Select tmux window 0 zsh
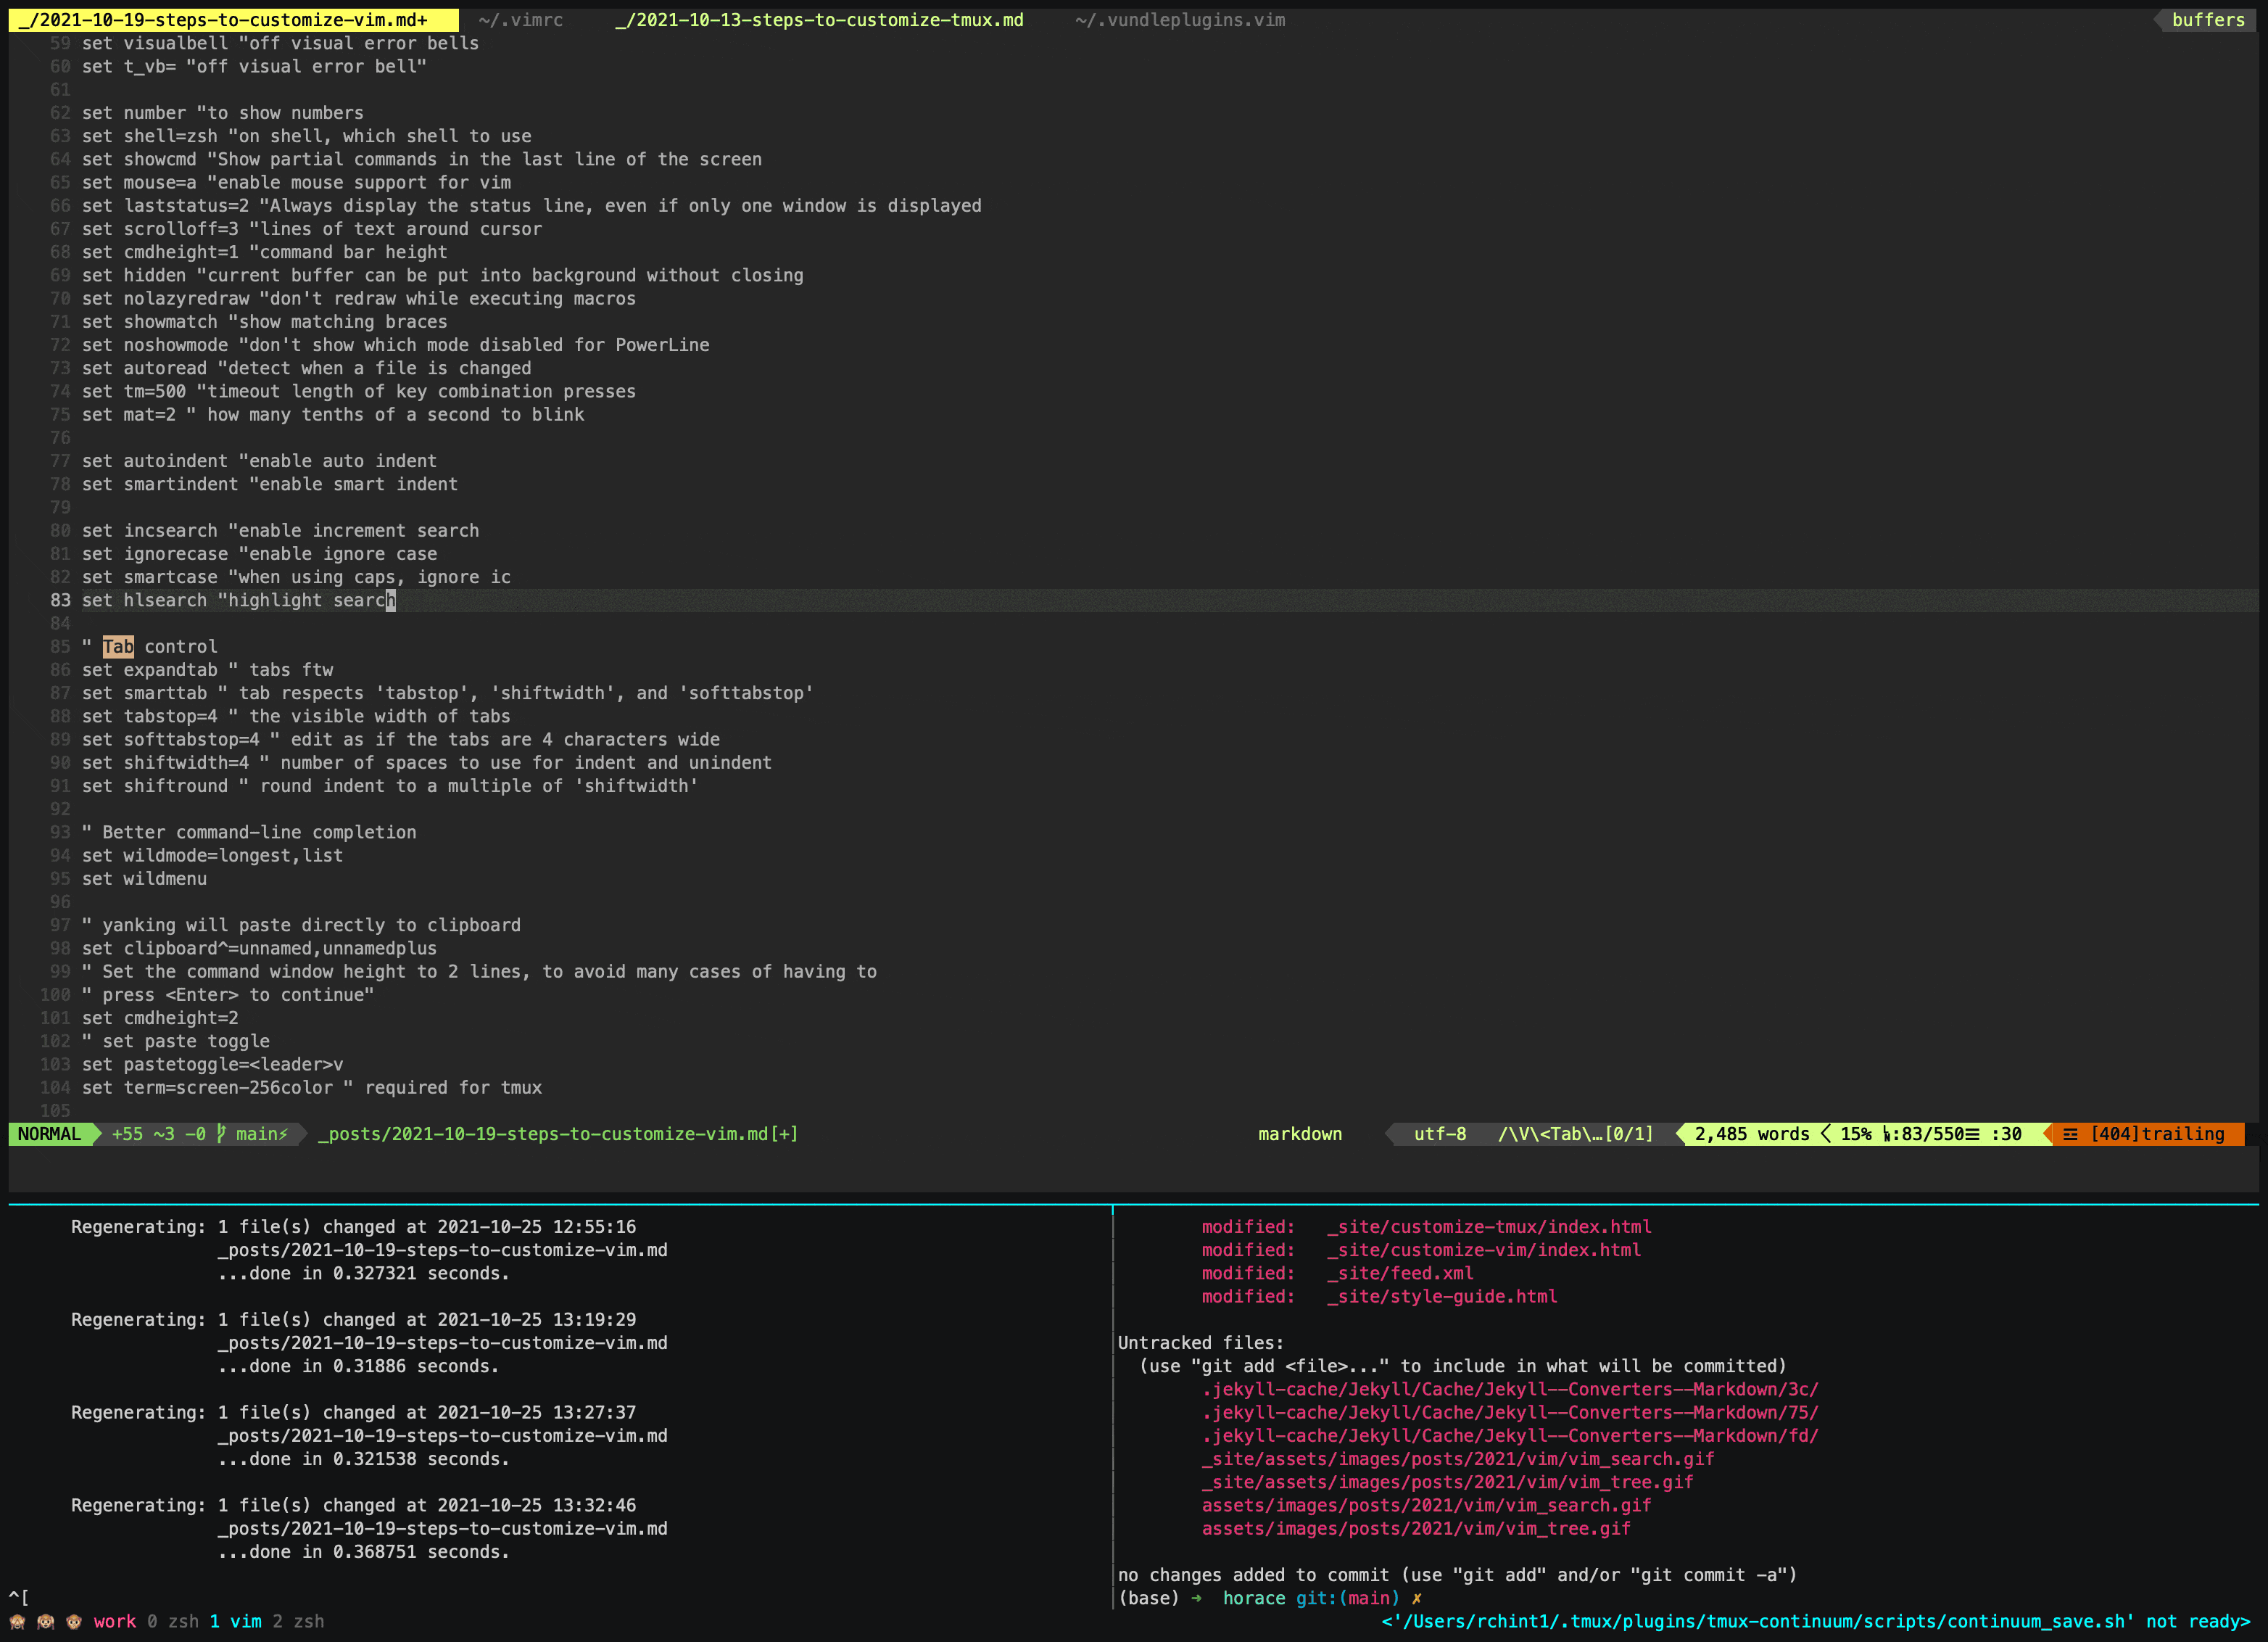 pyautogui.click(x=173, y=1622)
